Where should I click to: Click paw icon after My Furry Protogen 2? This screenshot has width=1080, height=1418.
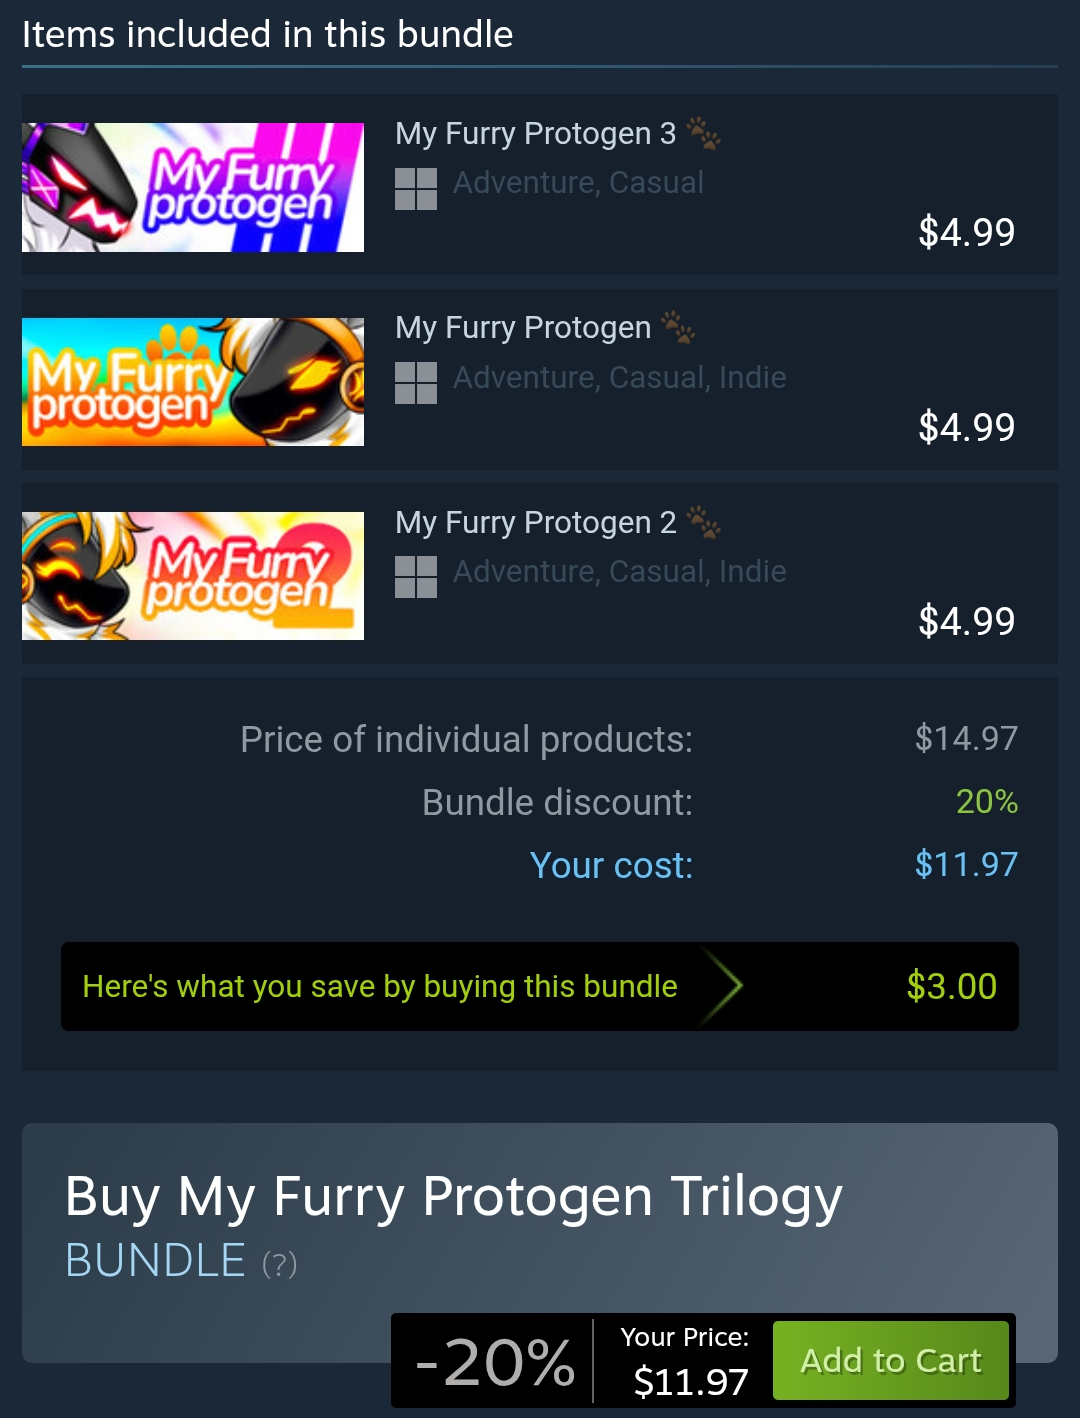pos(704,522)
